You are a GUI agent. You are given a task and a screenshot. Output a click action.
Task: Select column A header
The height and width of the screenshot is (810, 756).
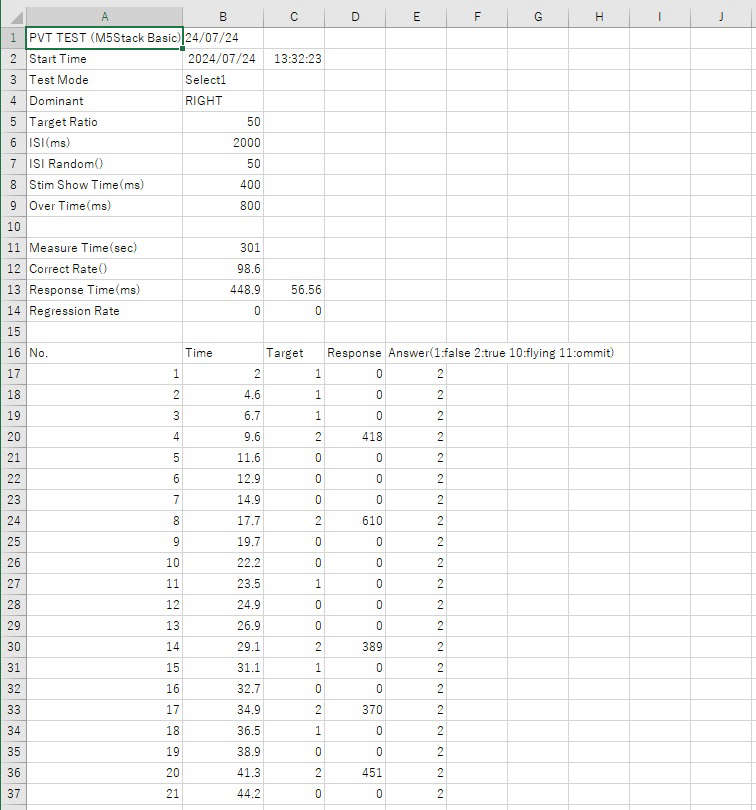pos(104,17)
